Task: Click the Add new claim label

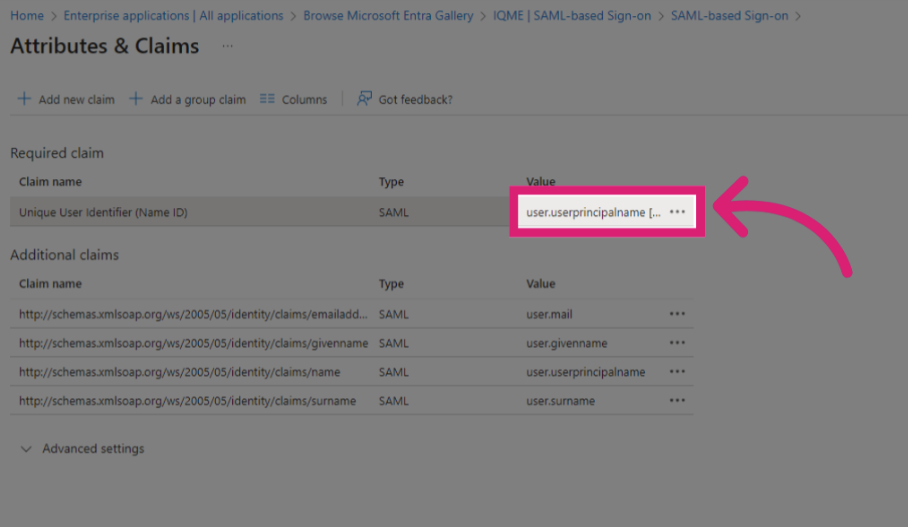Action: [x=76, y=100]
